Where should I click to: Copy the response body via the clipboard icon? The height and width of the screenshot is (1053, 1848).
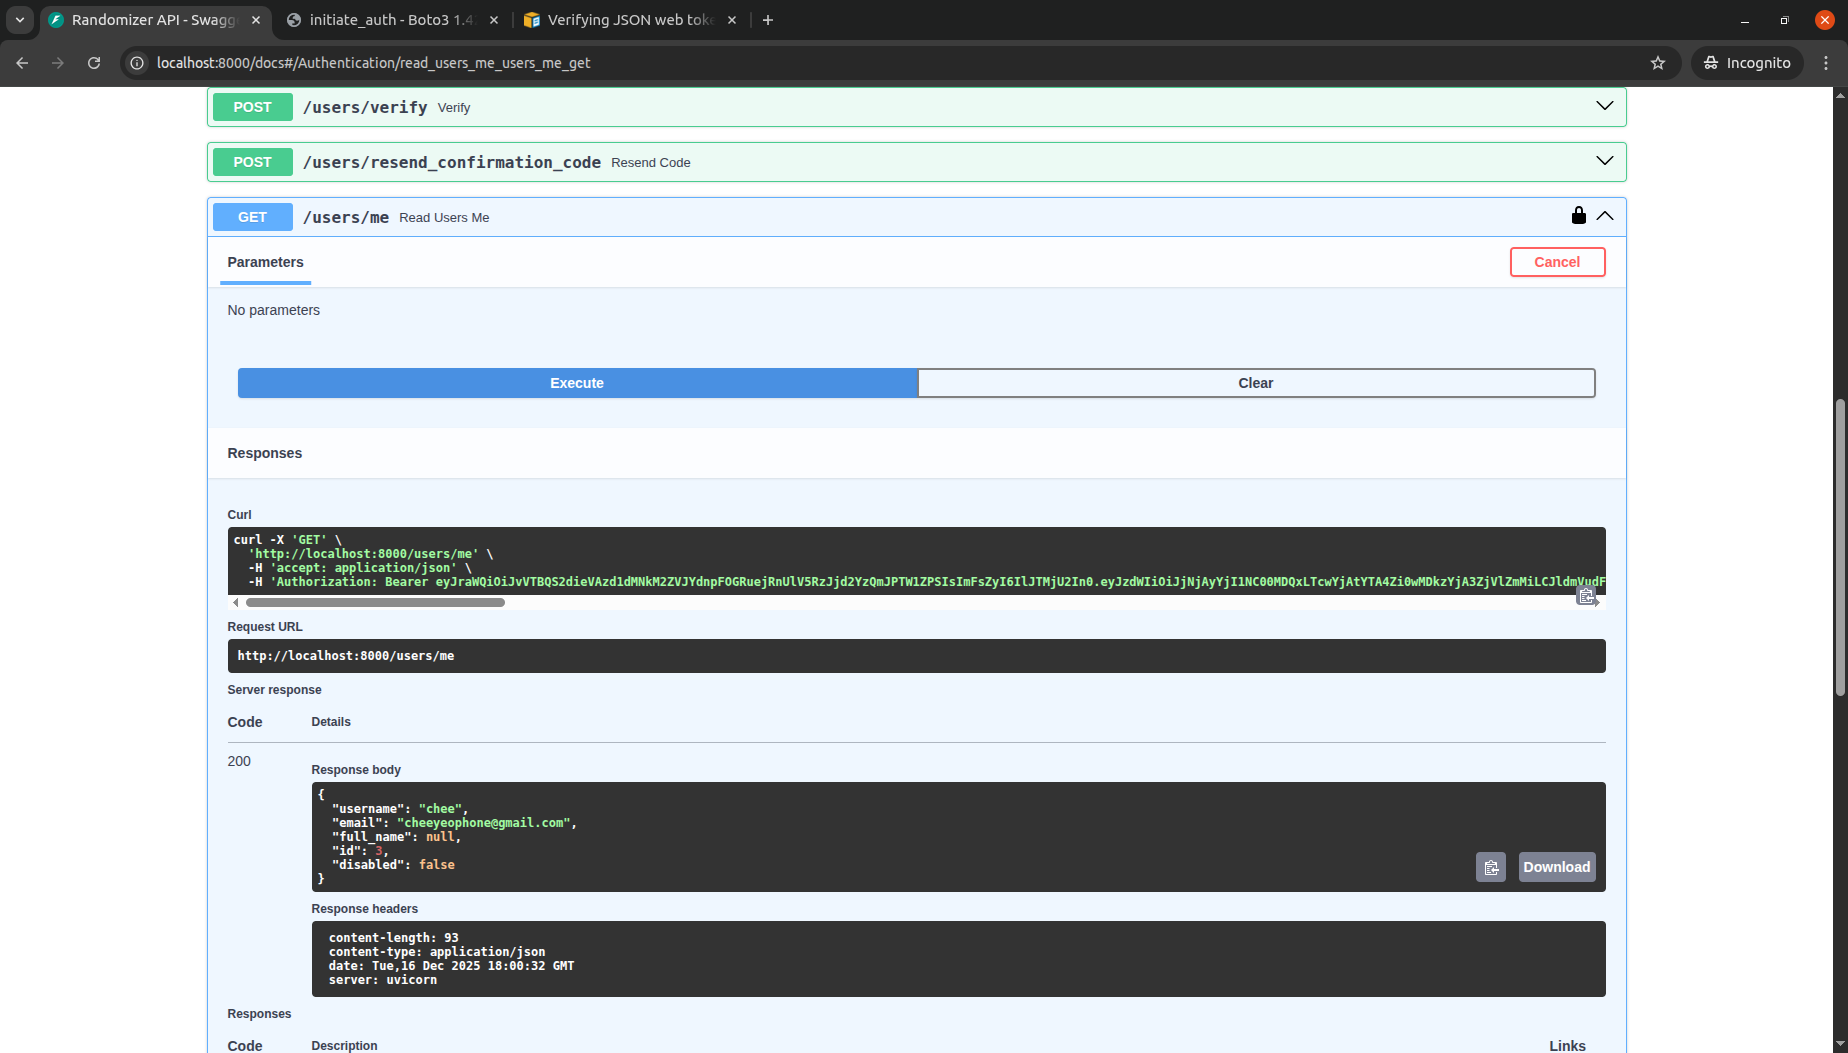coord(1490,867)
